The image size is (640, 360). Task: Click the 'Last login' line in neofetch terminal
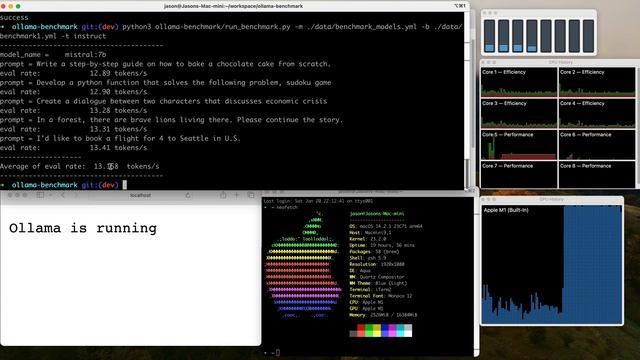(x=318, y=201)
